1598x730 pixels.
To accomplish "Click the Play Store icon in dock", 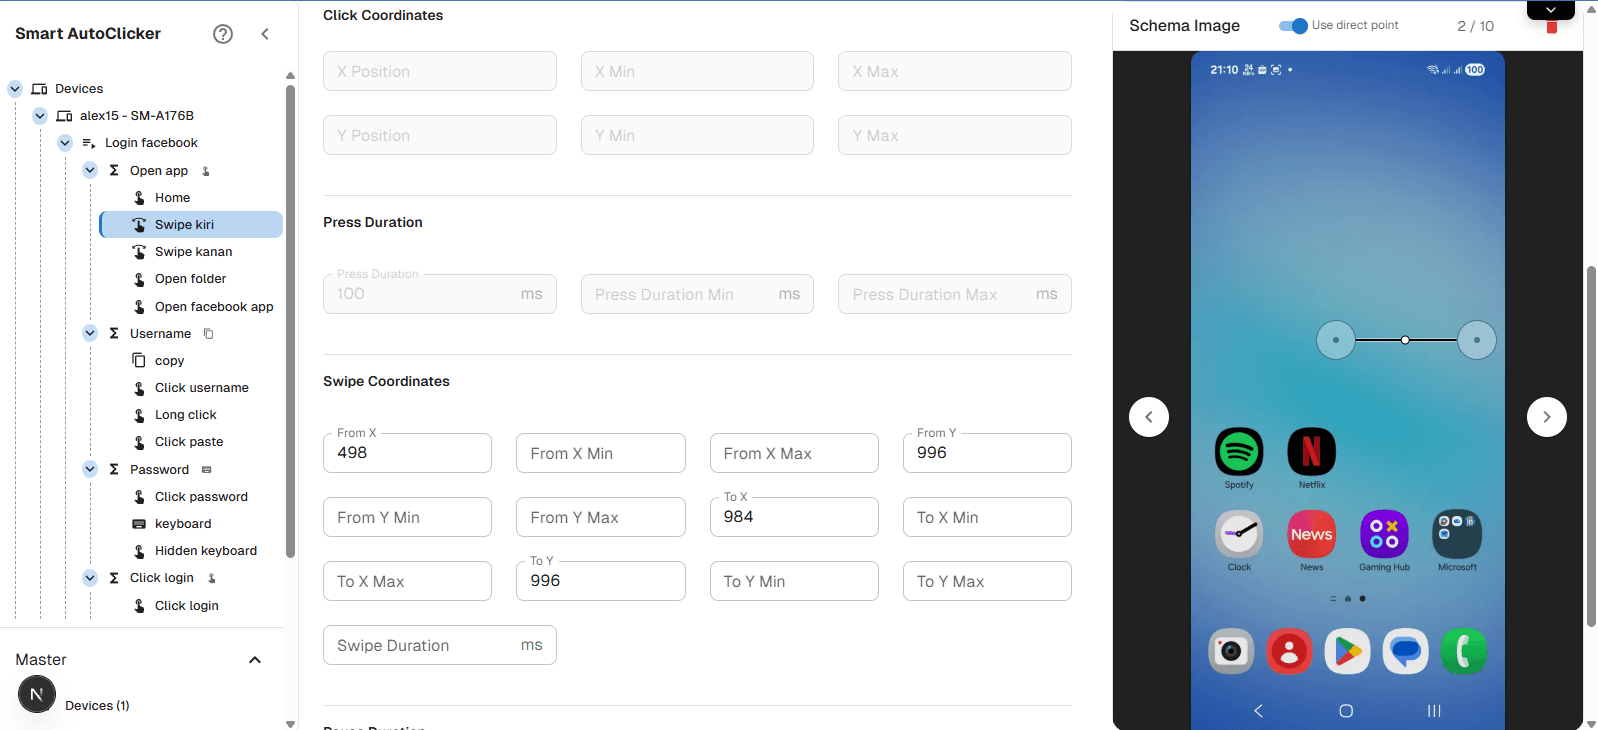I will point(1347,652).
